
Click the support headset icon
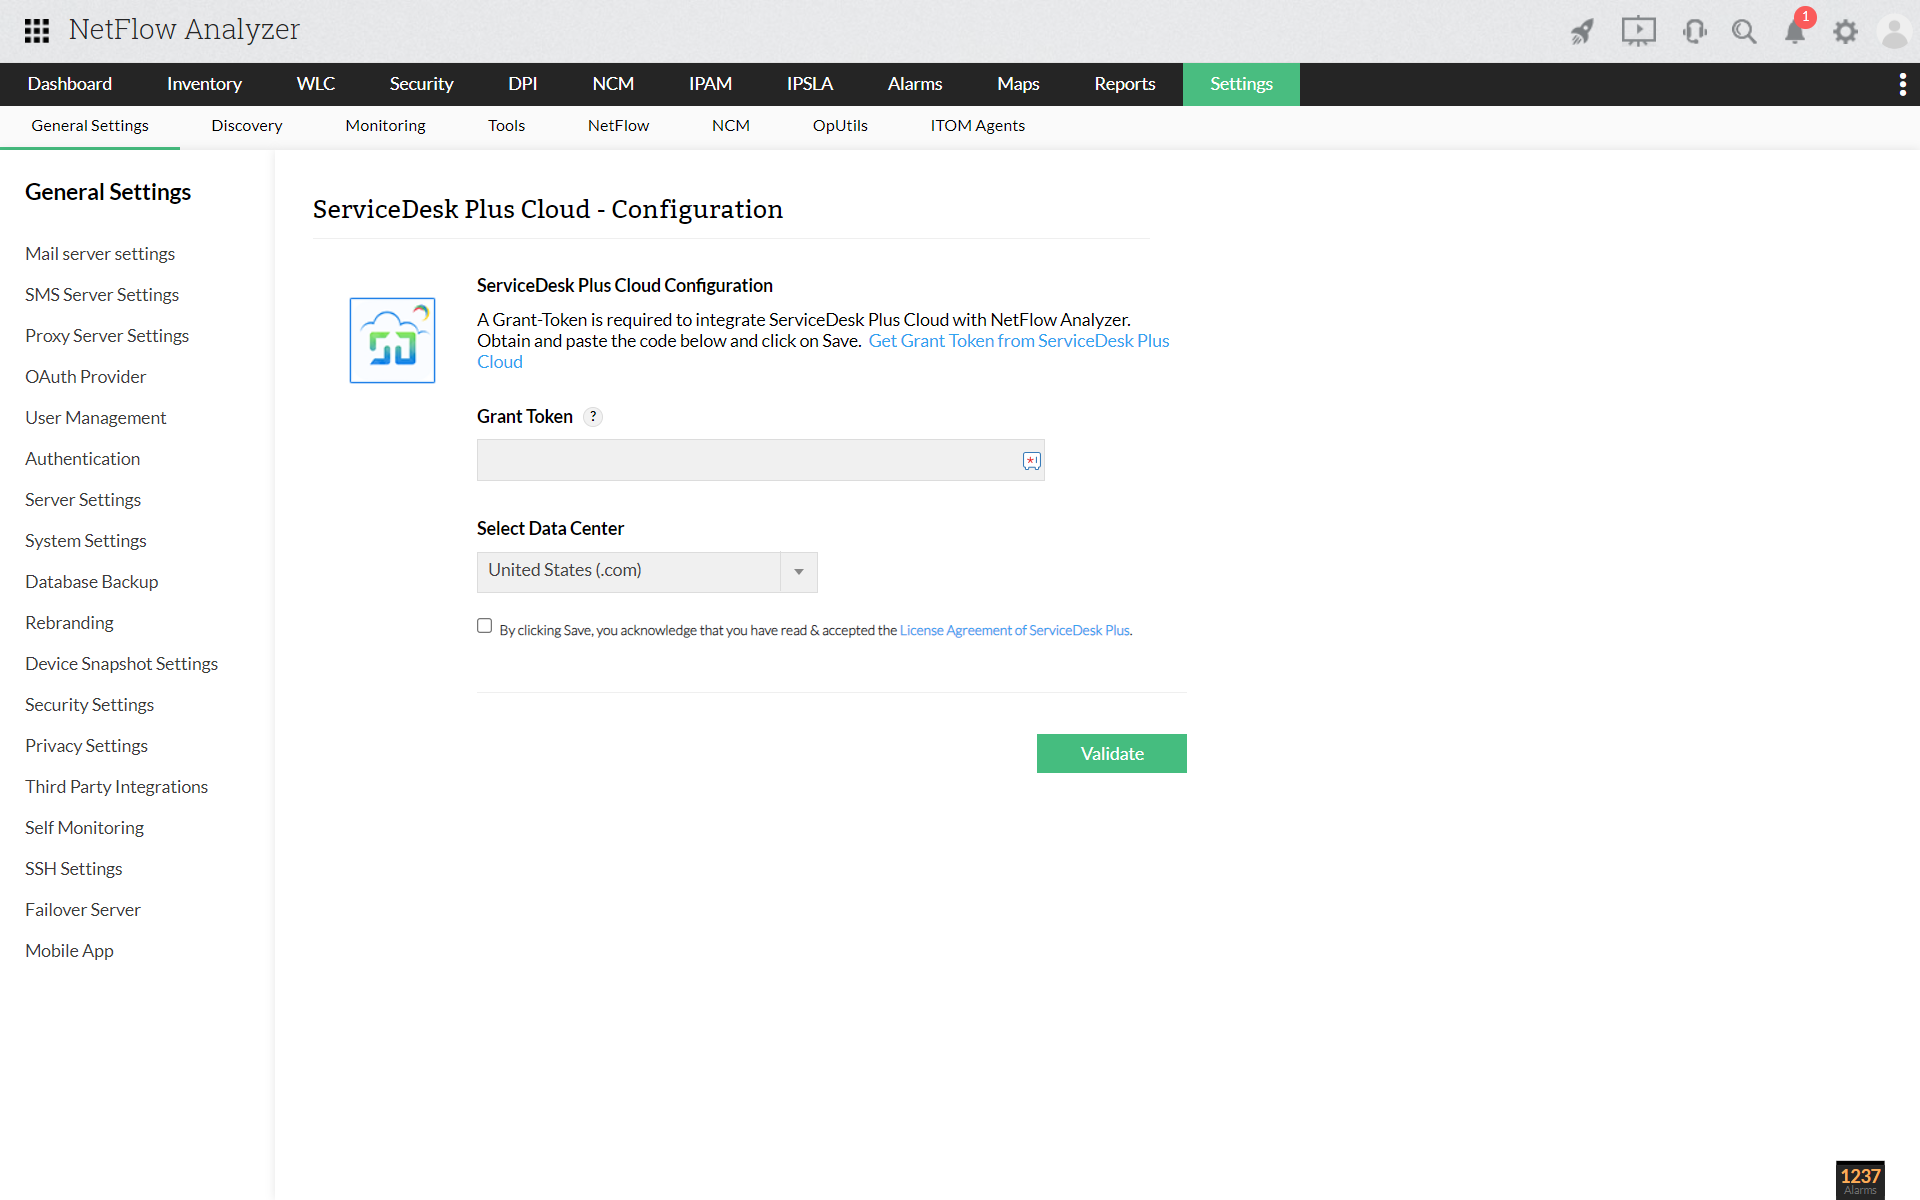1694,31
